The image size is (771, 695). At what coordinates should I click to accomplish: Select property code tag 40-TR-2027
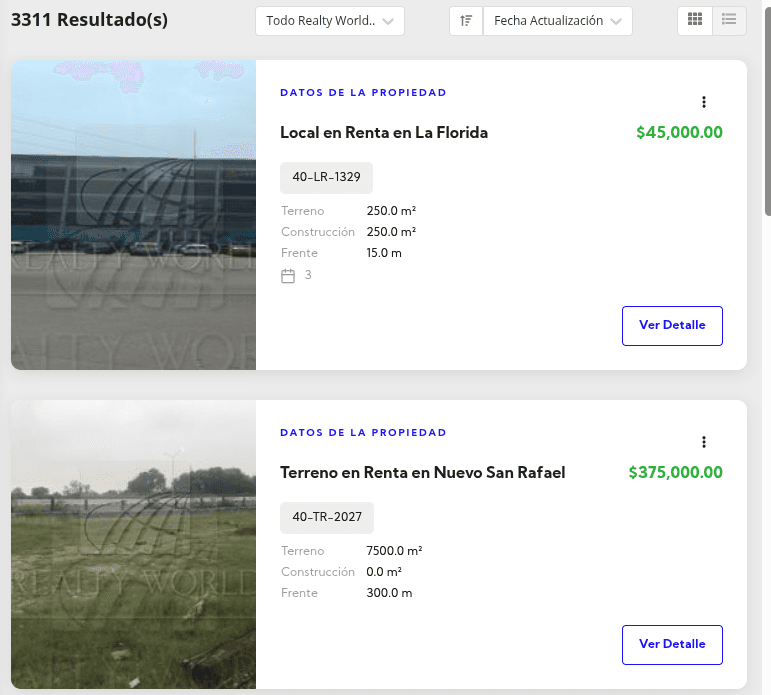point(327,518)
